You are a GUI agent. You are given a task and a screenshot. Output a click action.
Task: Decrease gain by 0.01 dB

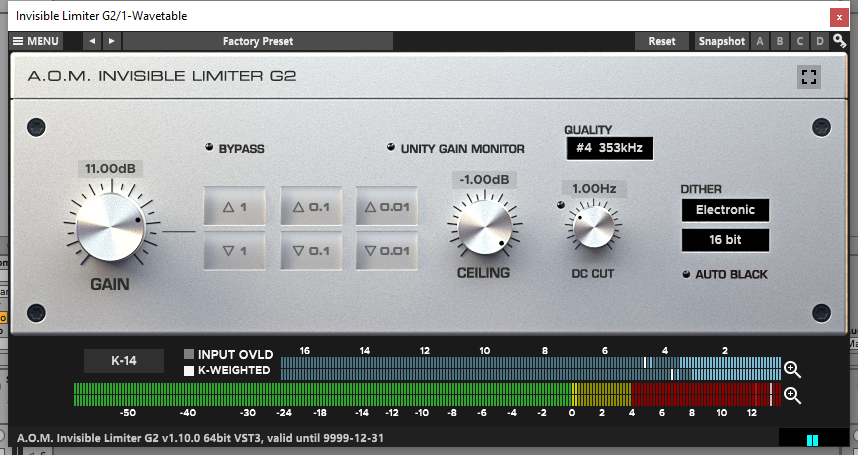[387, 251]
